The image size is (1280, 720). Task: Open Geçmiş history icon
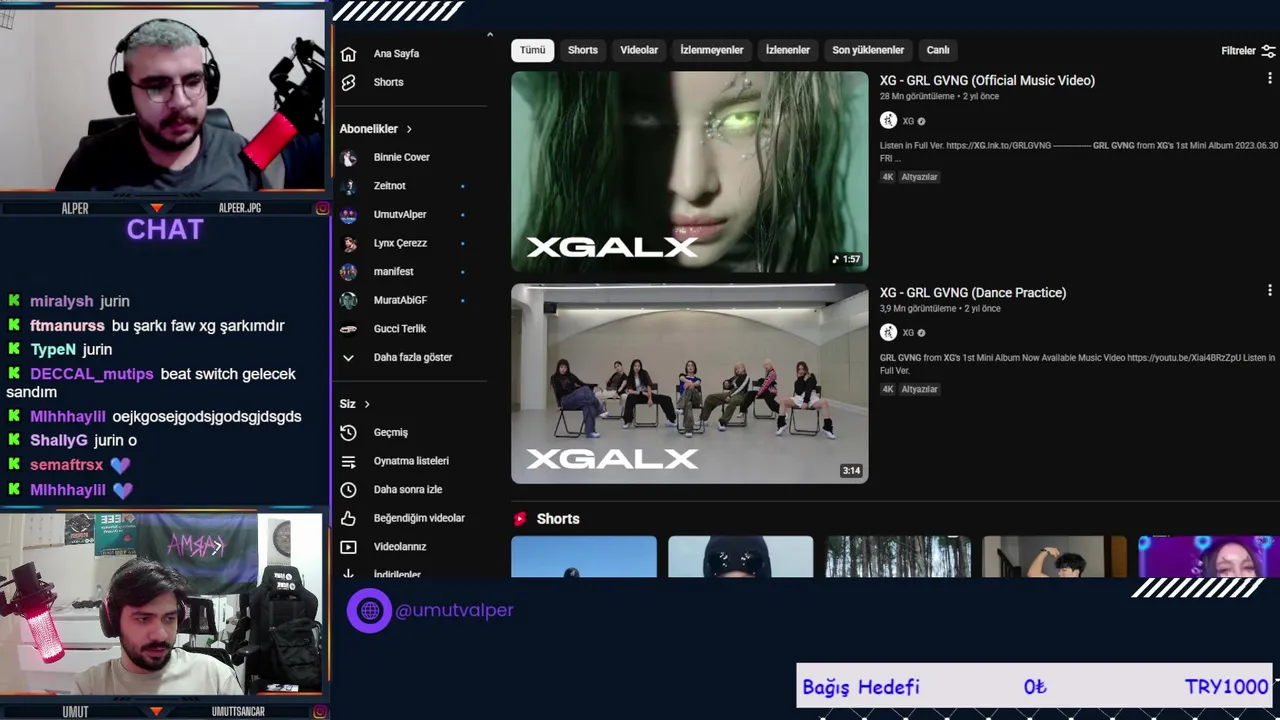pos(348,433)
